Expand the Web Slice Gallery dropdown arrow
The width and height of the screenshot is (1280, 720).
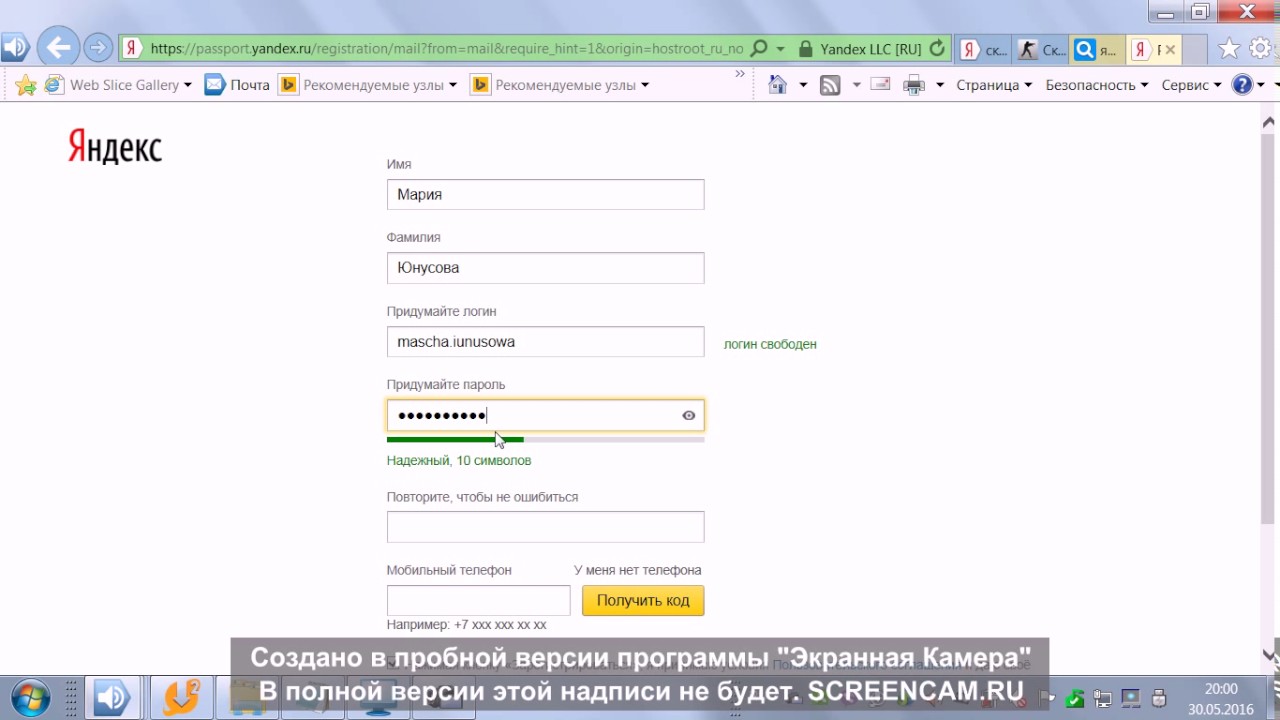coord(188,85)
